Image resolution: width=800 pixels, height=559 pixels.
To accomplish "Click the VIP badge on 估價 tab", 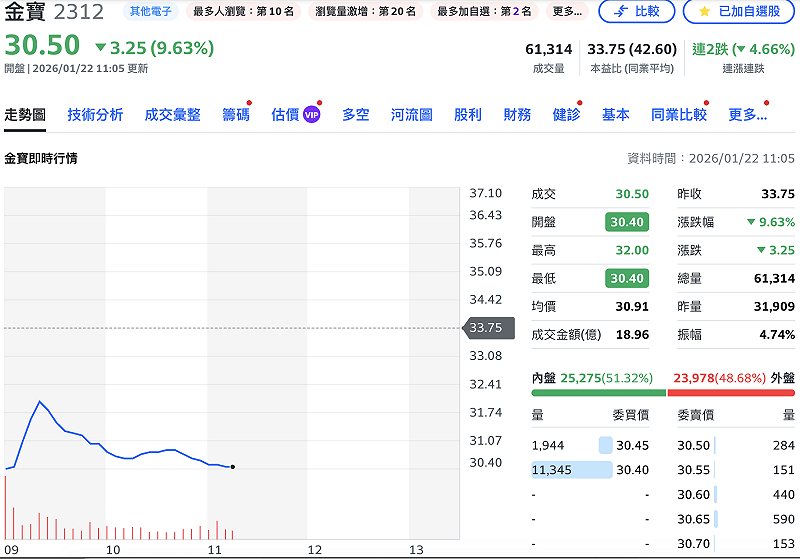I will (311, 115).
